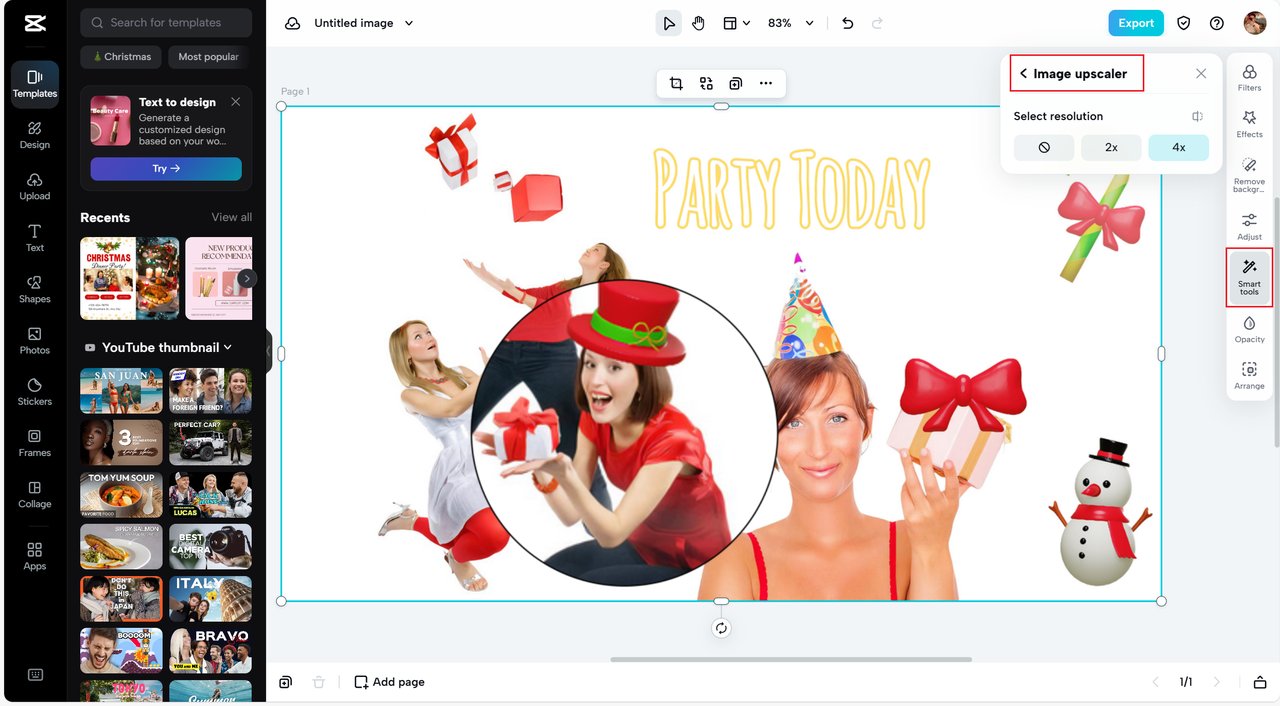Open the Opacity control
This screenshot has height=706, width=1280.
(1250, 329)
